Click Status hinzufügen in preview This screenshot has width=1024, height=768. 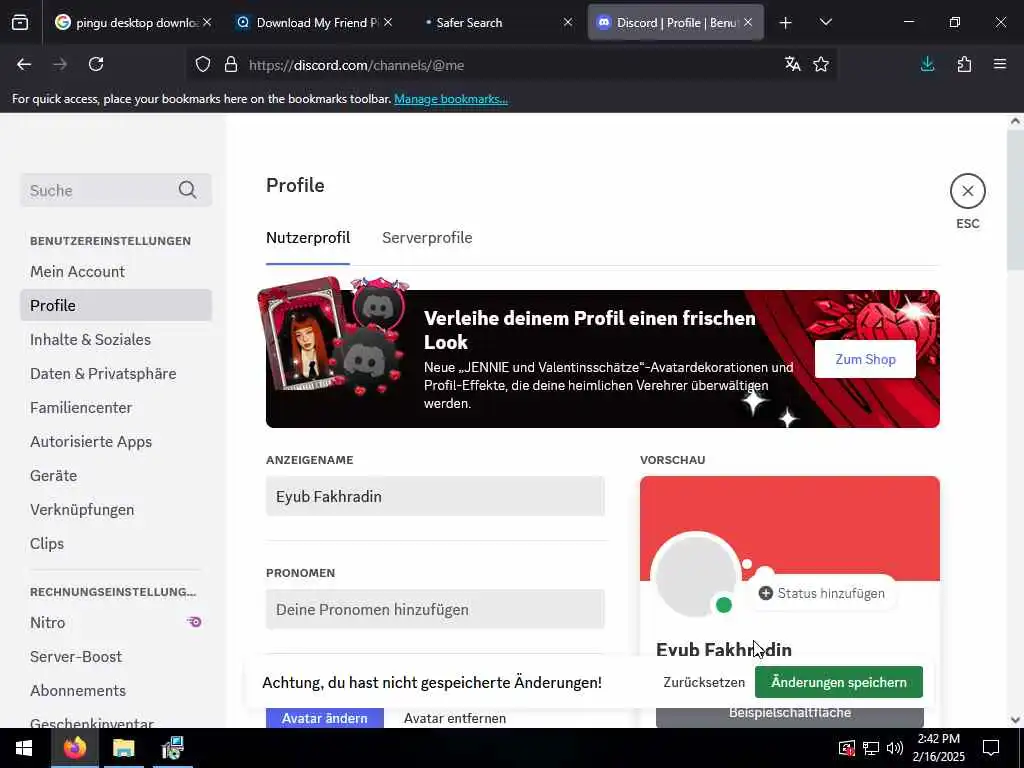click(x=822, y=593)
